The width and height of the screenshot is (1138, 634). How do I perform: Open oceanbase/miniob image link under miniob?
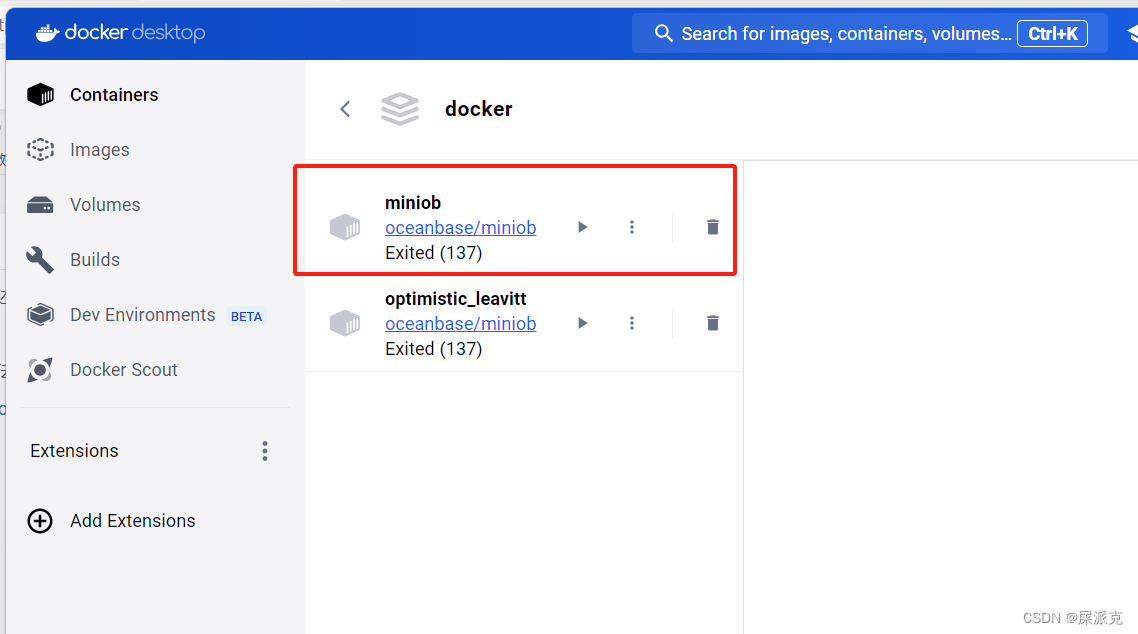coord(461,228)
